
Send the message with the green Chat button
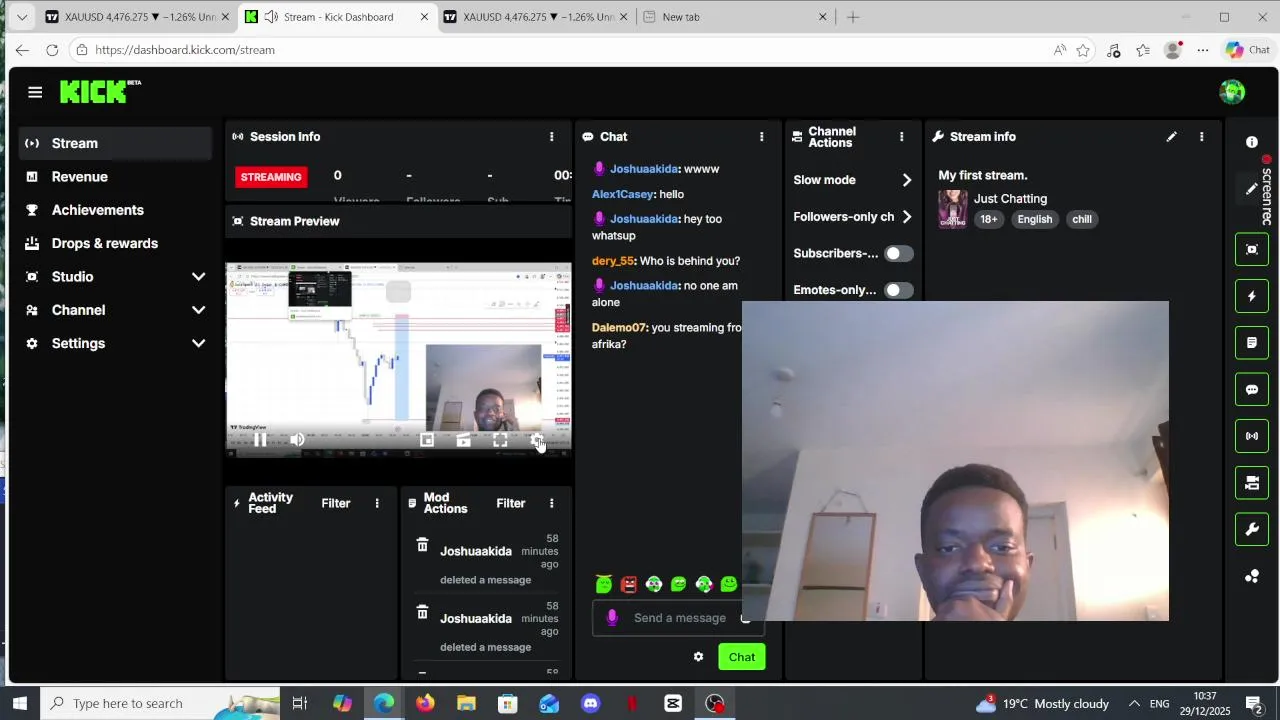(x=742, y=657)
